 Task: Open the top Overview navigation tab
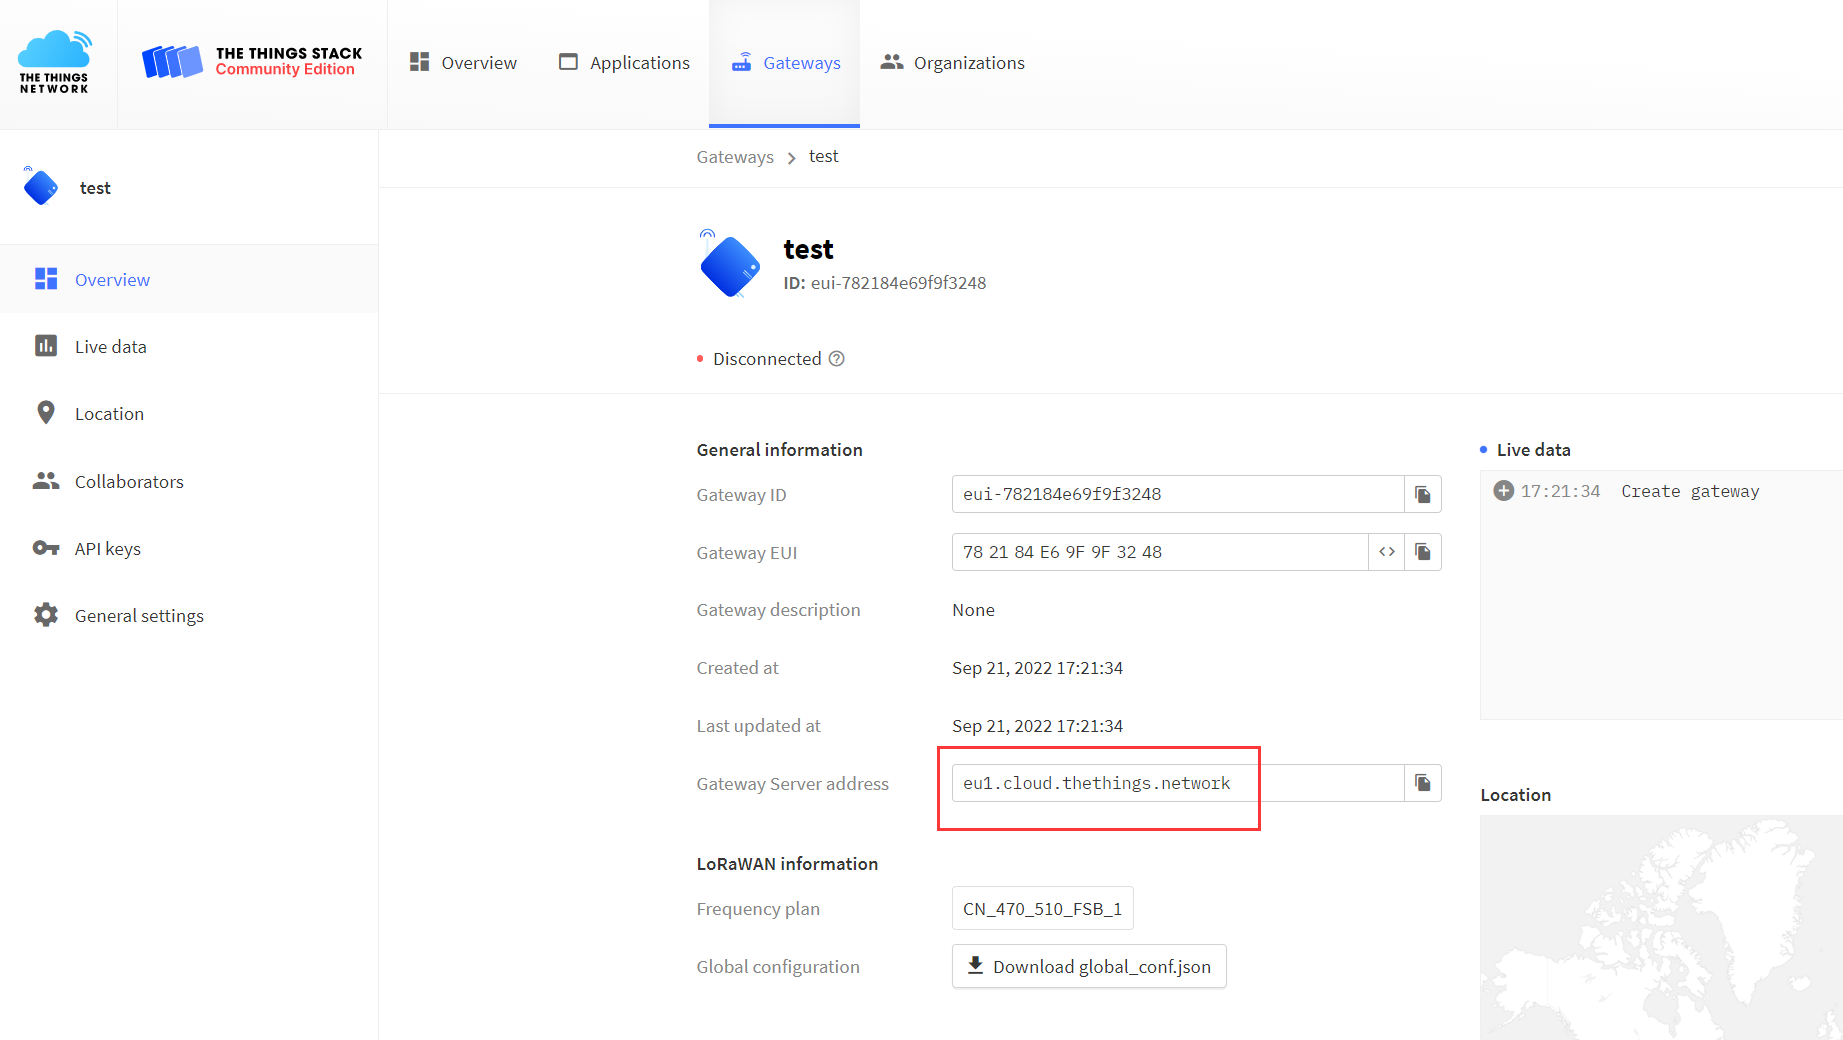coord(463,63)
